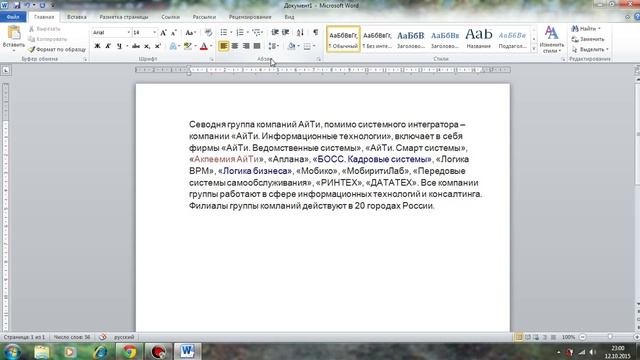Select Center alignment

pos(235,46)
